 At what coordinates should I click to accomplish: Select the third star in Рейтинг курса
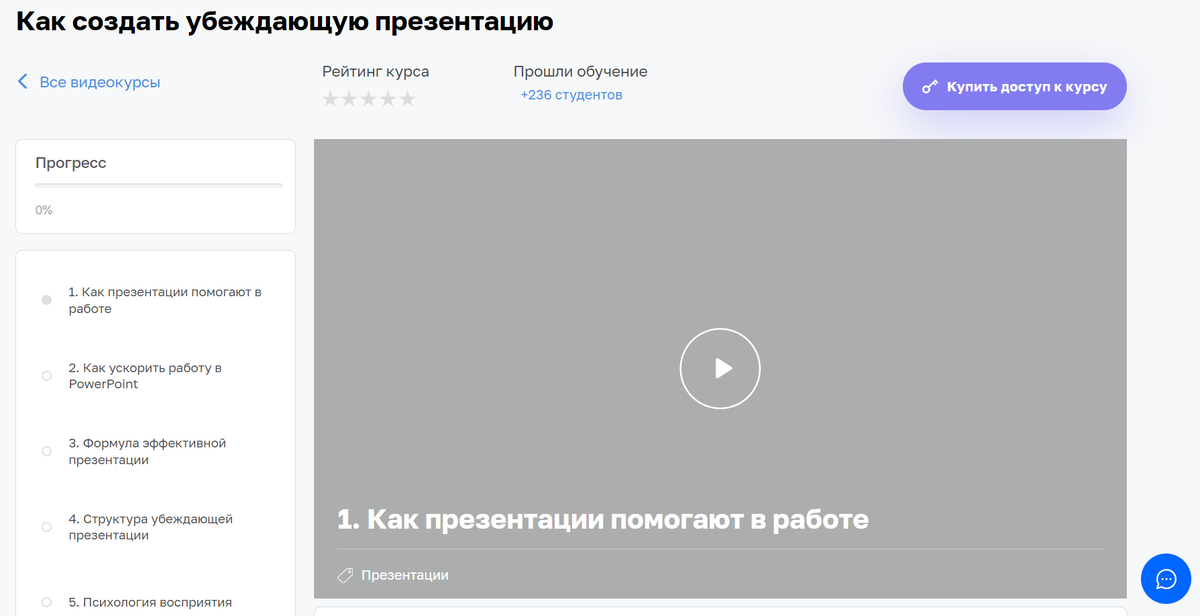(x=368, y=98)
